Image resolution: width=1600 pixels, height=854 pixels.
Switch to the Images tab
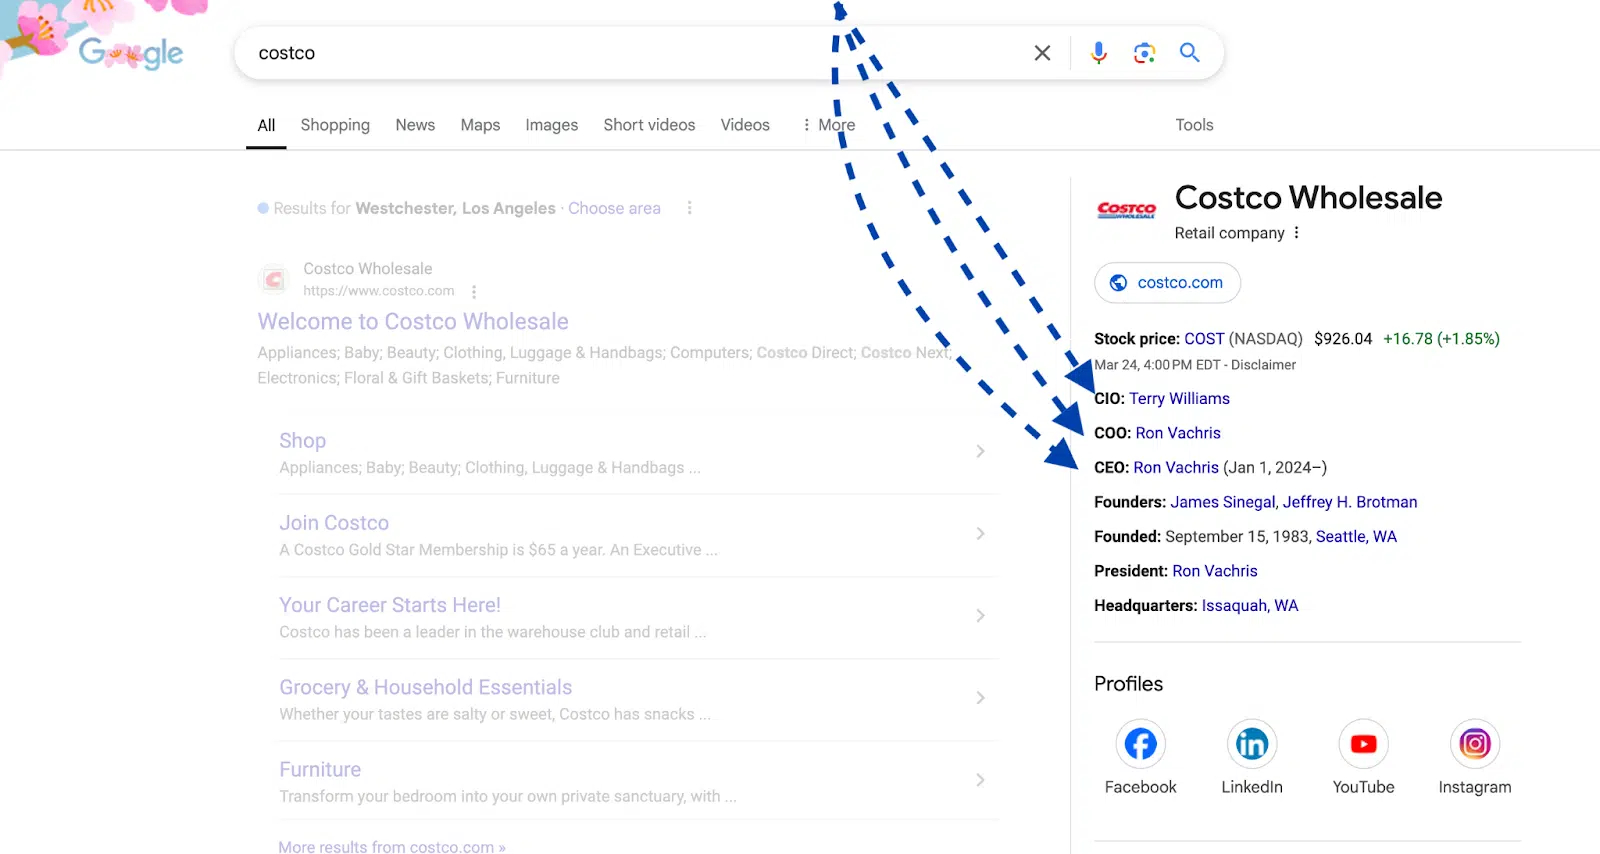point(552,125)
